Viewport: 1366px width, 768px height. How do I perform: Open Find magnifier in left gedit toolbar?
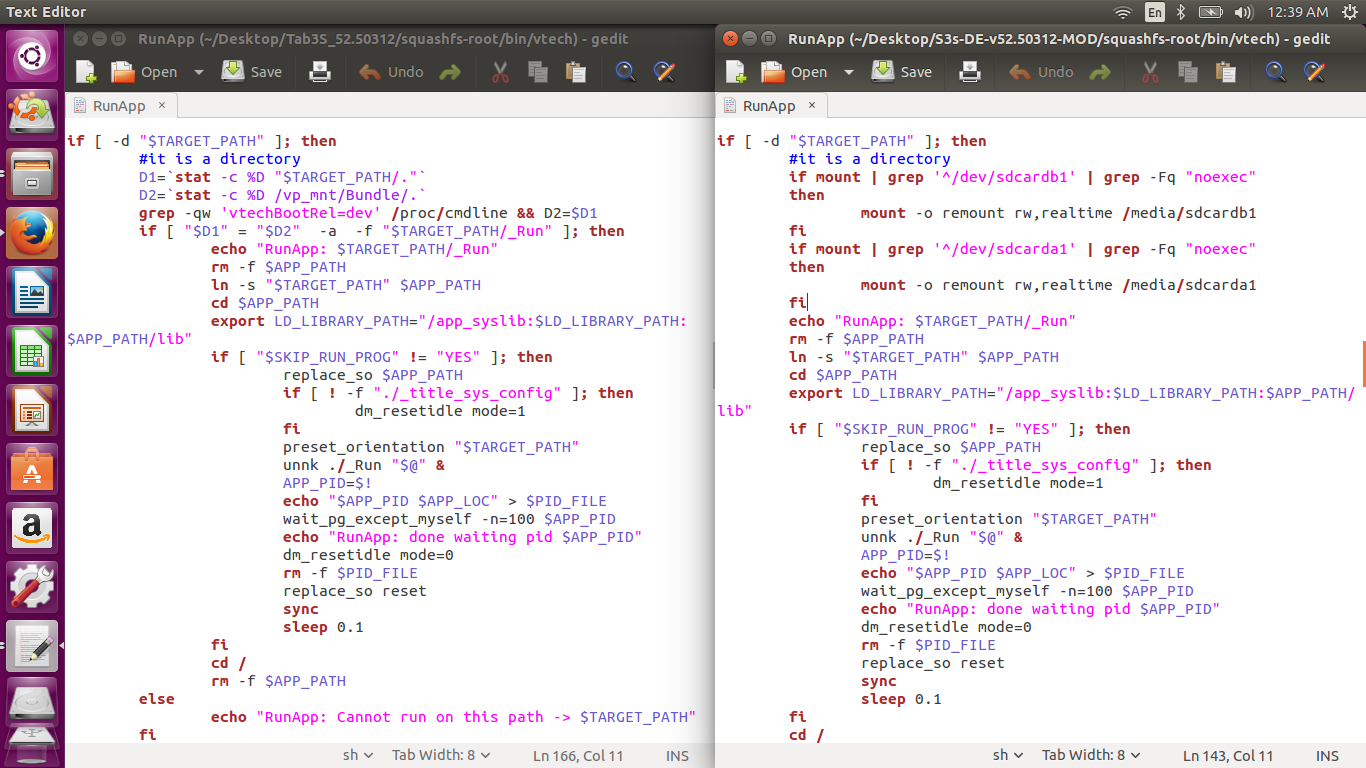tap(625, 72)
